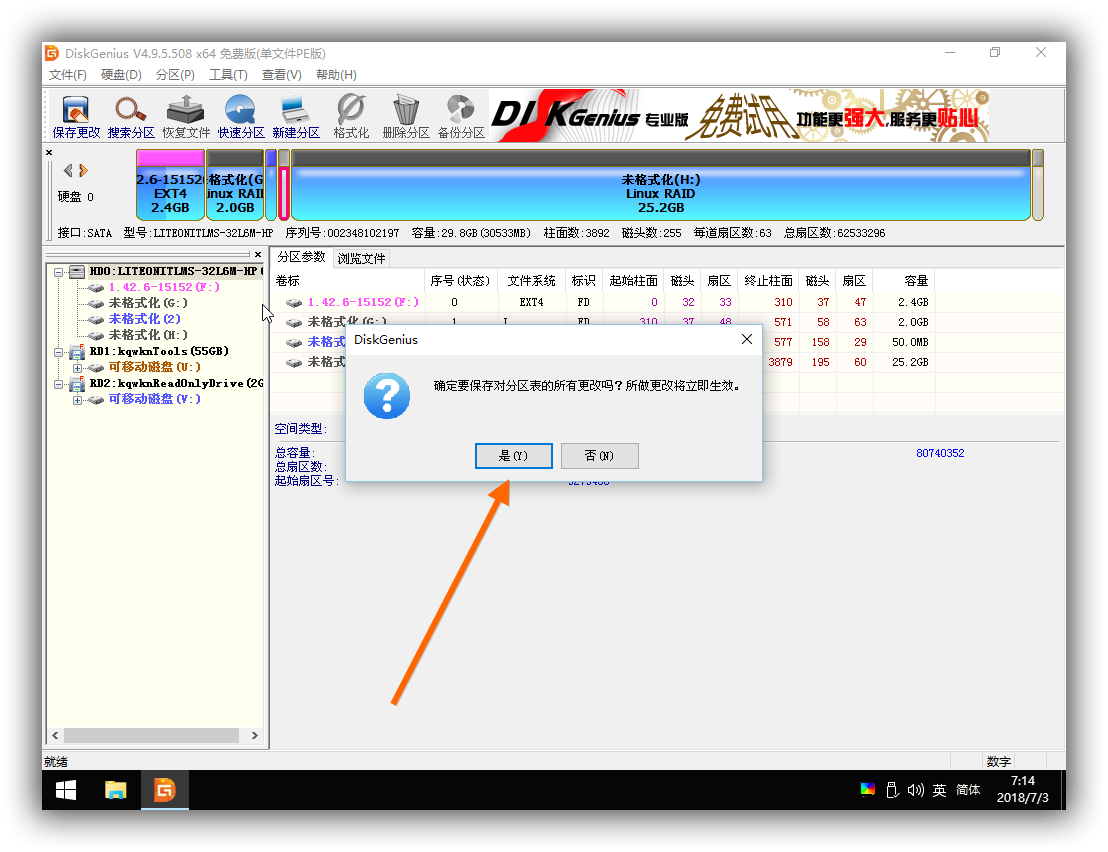Click the 英 input language indicator
1108x852 pixels.
point(939,790)
